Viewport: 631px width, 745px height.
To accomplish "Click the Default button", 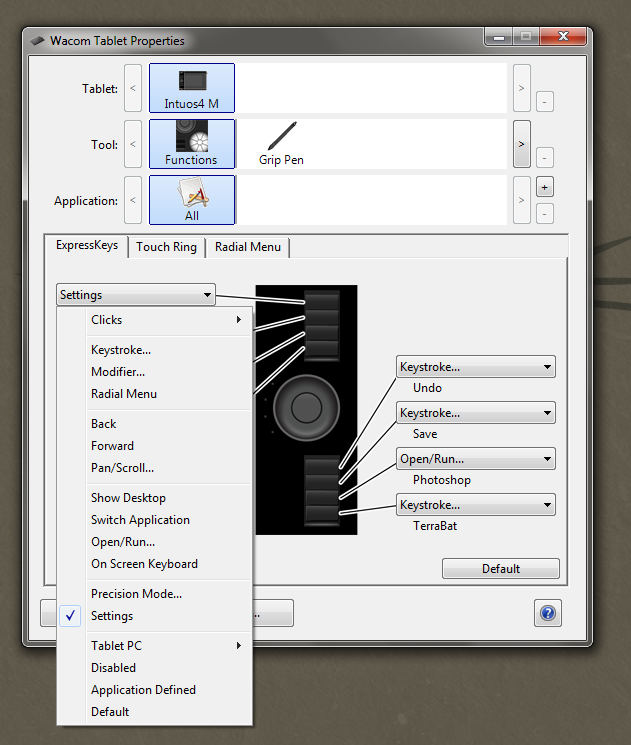I will [501, 569].
